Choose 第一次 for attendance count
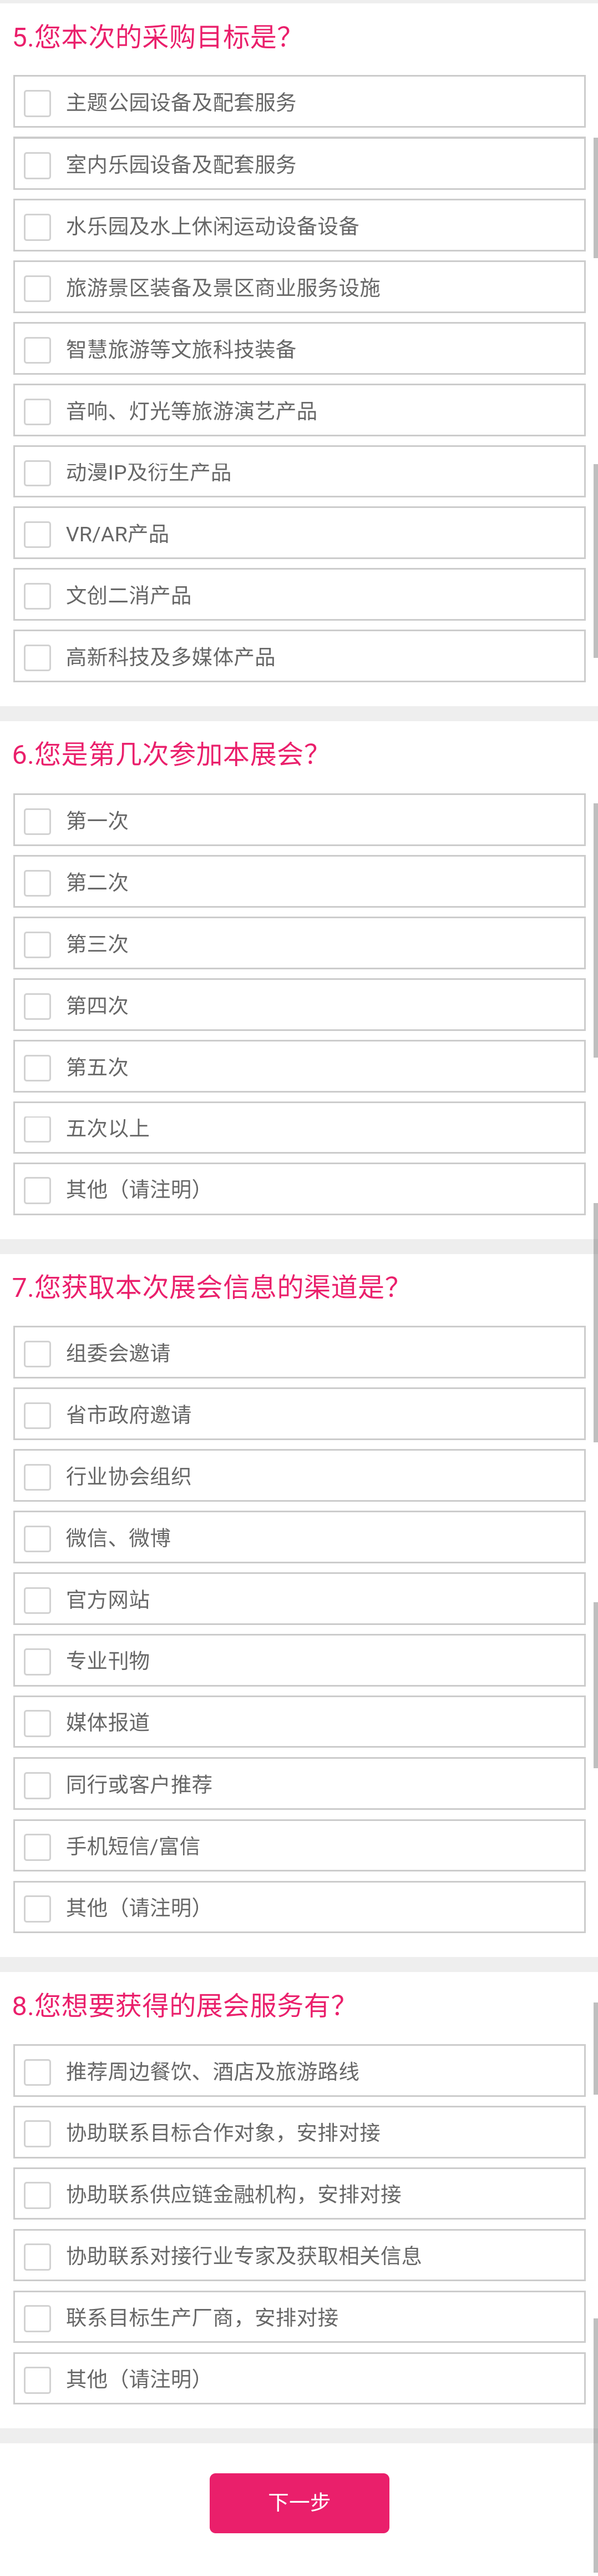Screen dimensions: 598x2576 (x=299, y=820)
